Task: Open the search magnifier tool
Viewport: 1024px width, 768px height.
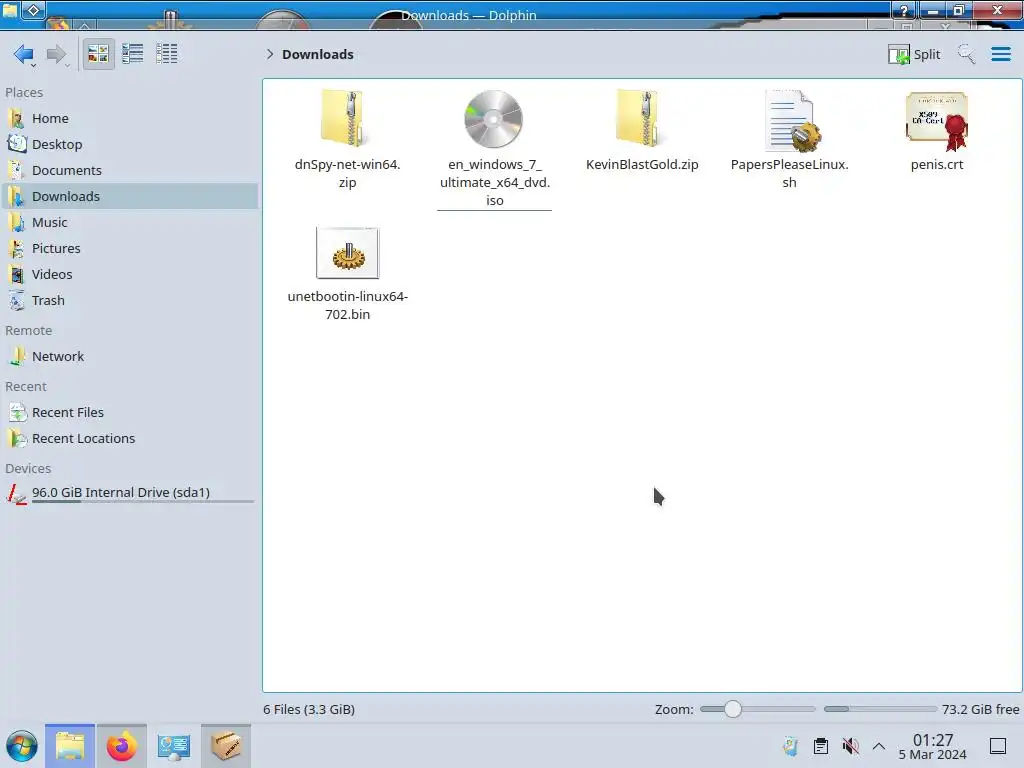Action: point(966,54)
